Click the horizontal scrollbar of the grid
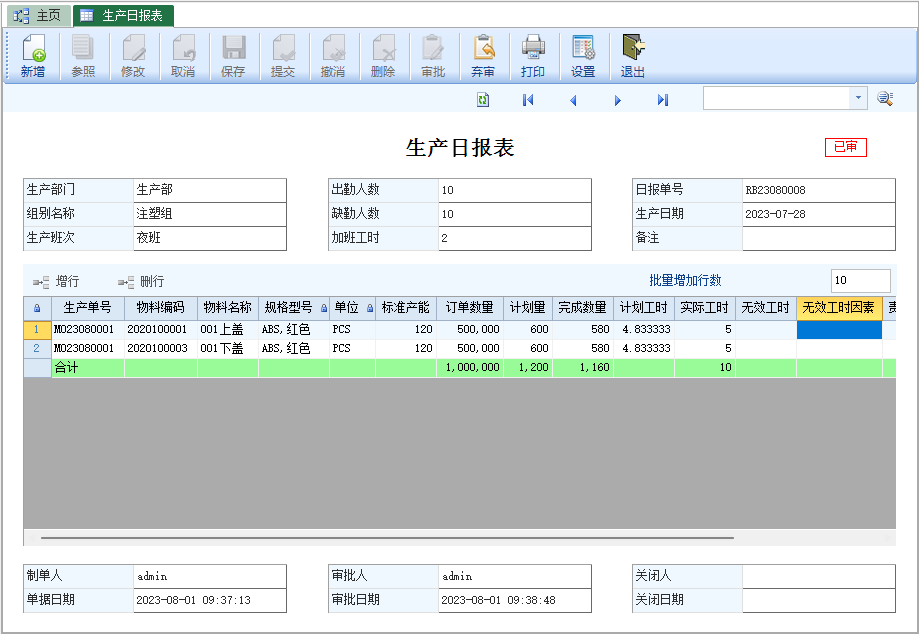The height and width of the screenshot is (634, 919). (x=387, y=537)
